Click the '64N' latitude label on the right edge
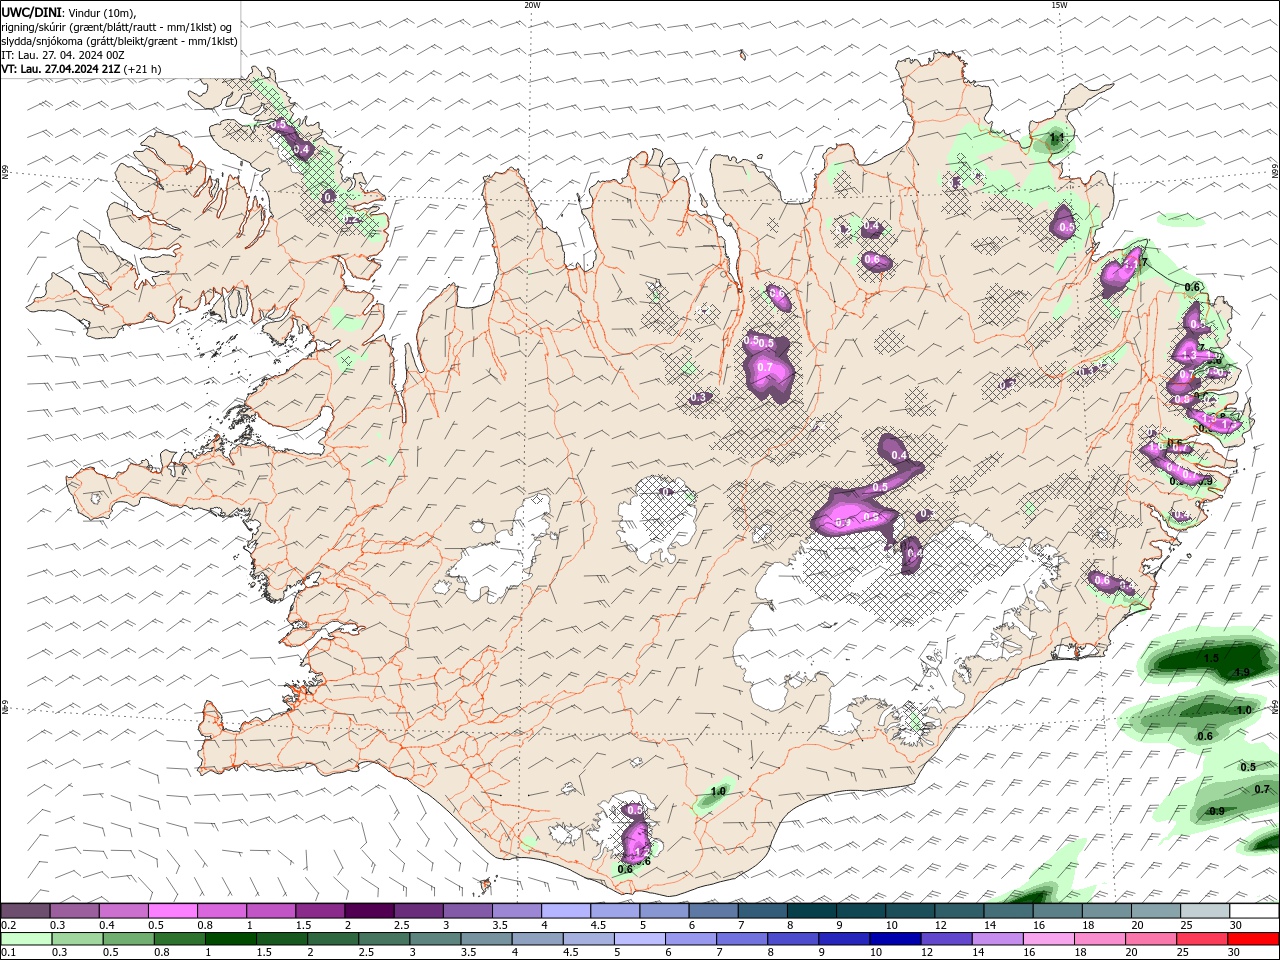1280x960 pixels. 1275,706
